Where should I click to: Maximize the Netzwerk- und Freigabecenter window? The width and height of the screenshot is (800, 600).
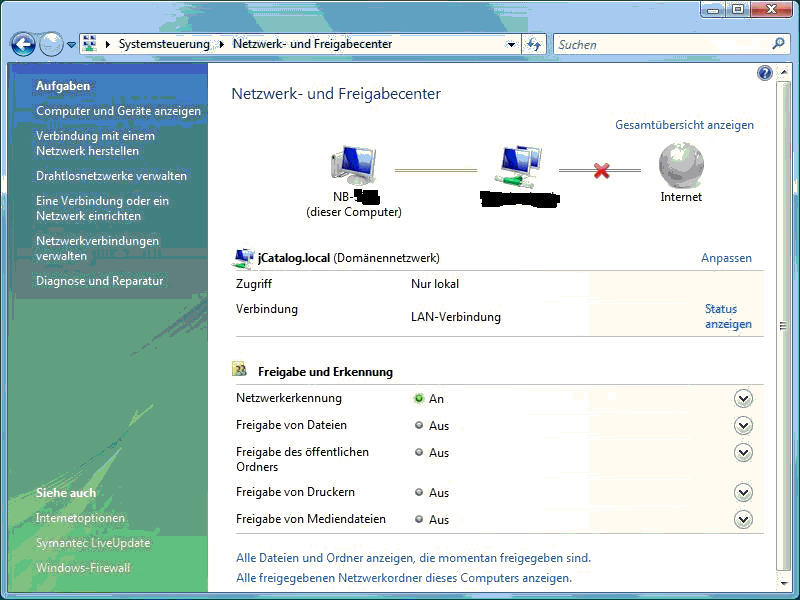(x=738, y=10)
